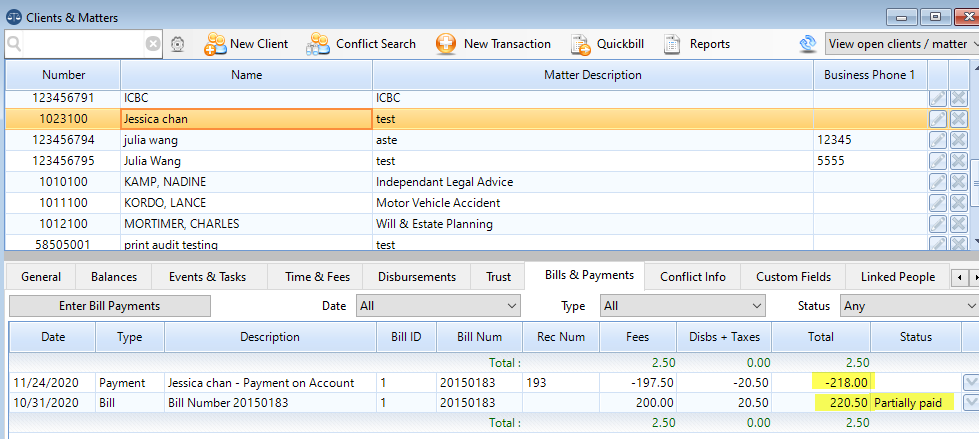
Task: Select the Jessica chan name cell
Action: [x=246, y=119]
